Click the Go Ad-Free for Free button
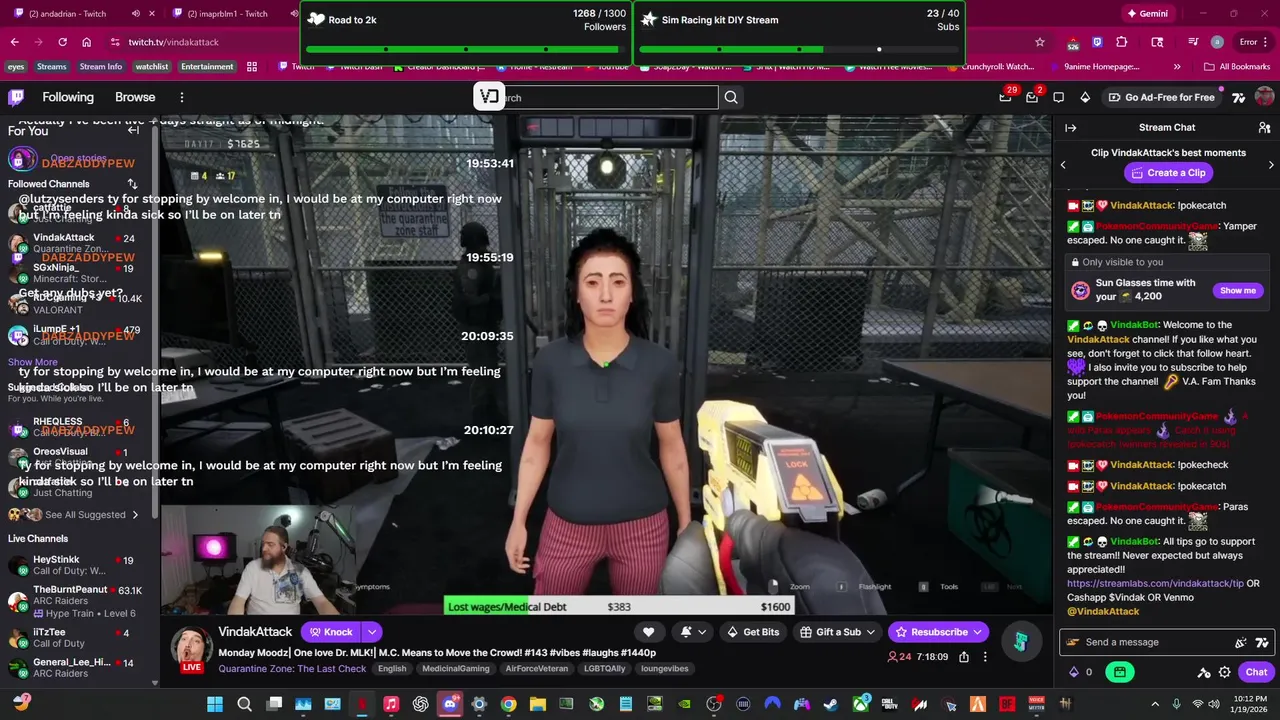Viewport: 1280px width, 720px height. pos(1161,97)
